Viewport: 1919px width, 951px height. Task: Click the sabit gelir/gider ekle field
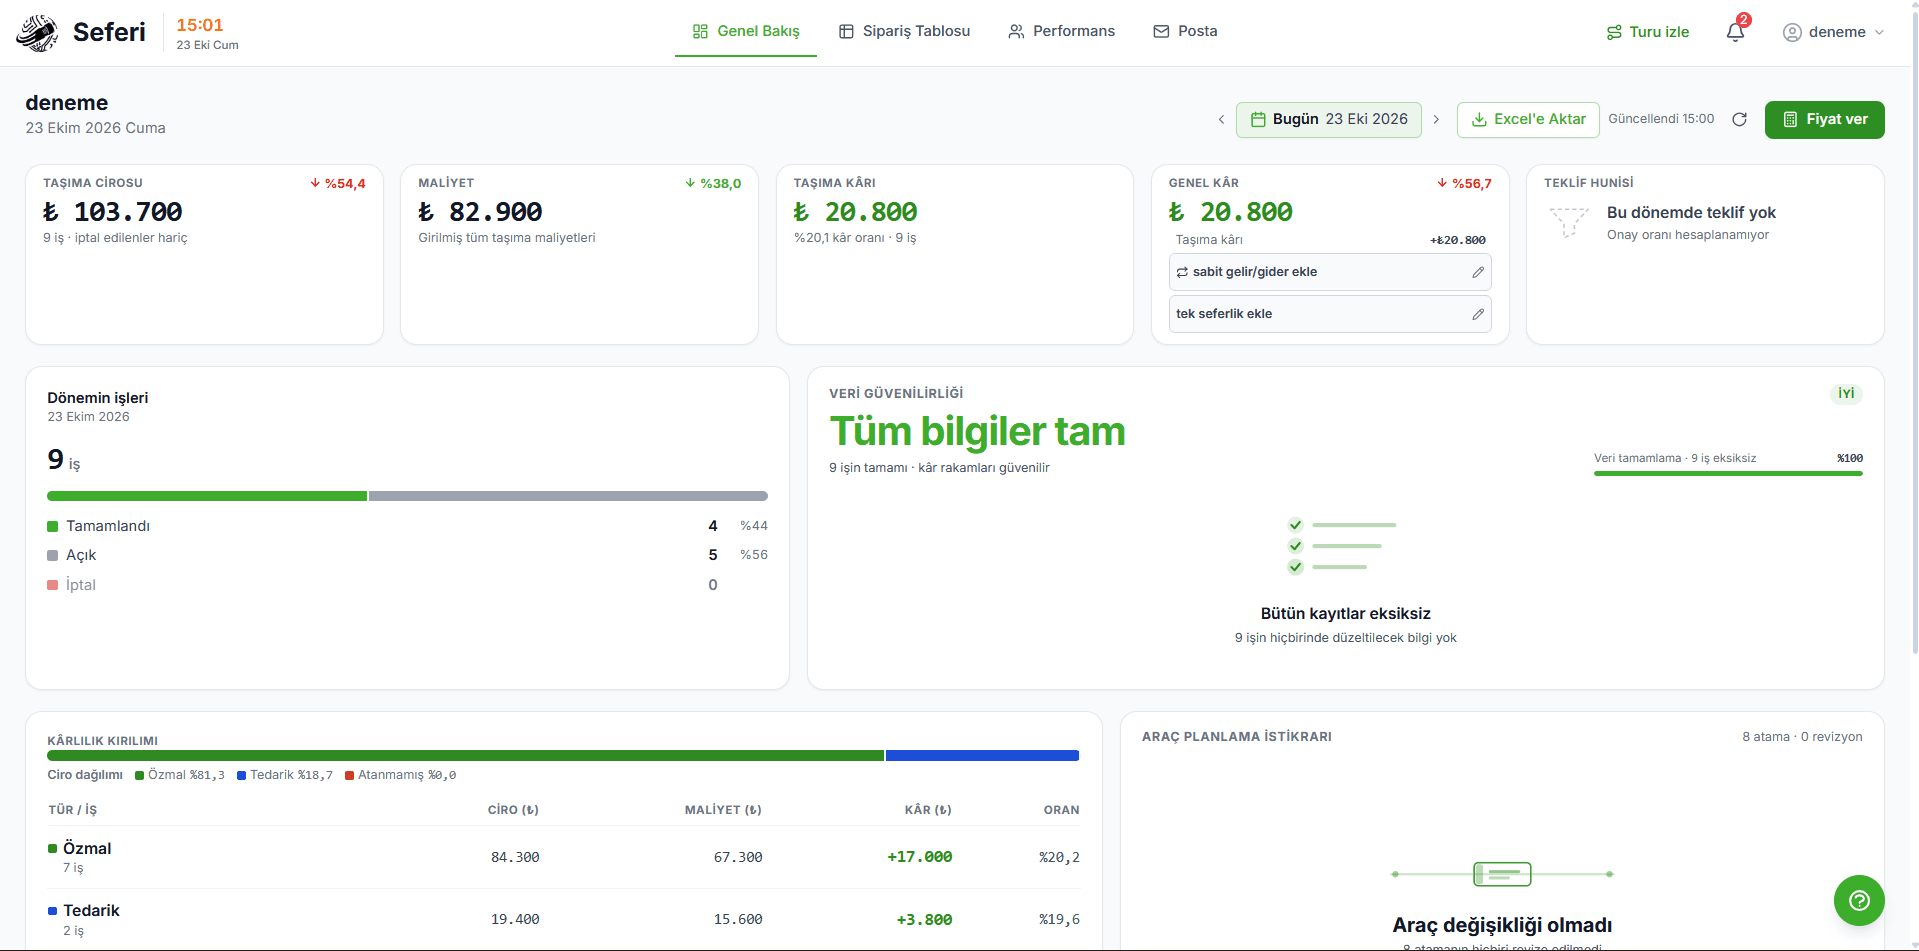click(x=1330, y=272)
